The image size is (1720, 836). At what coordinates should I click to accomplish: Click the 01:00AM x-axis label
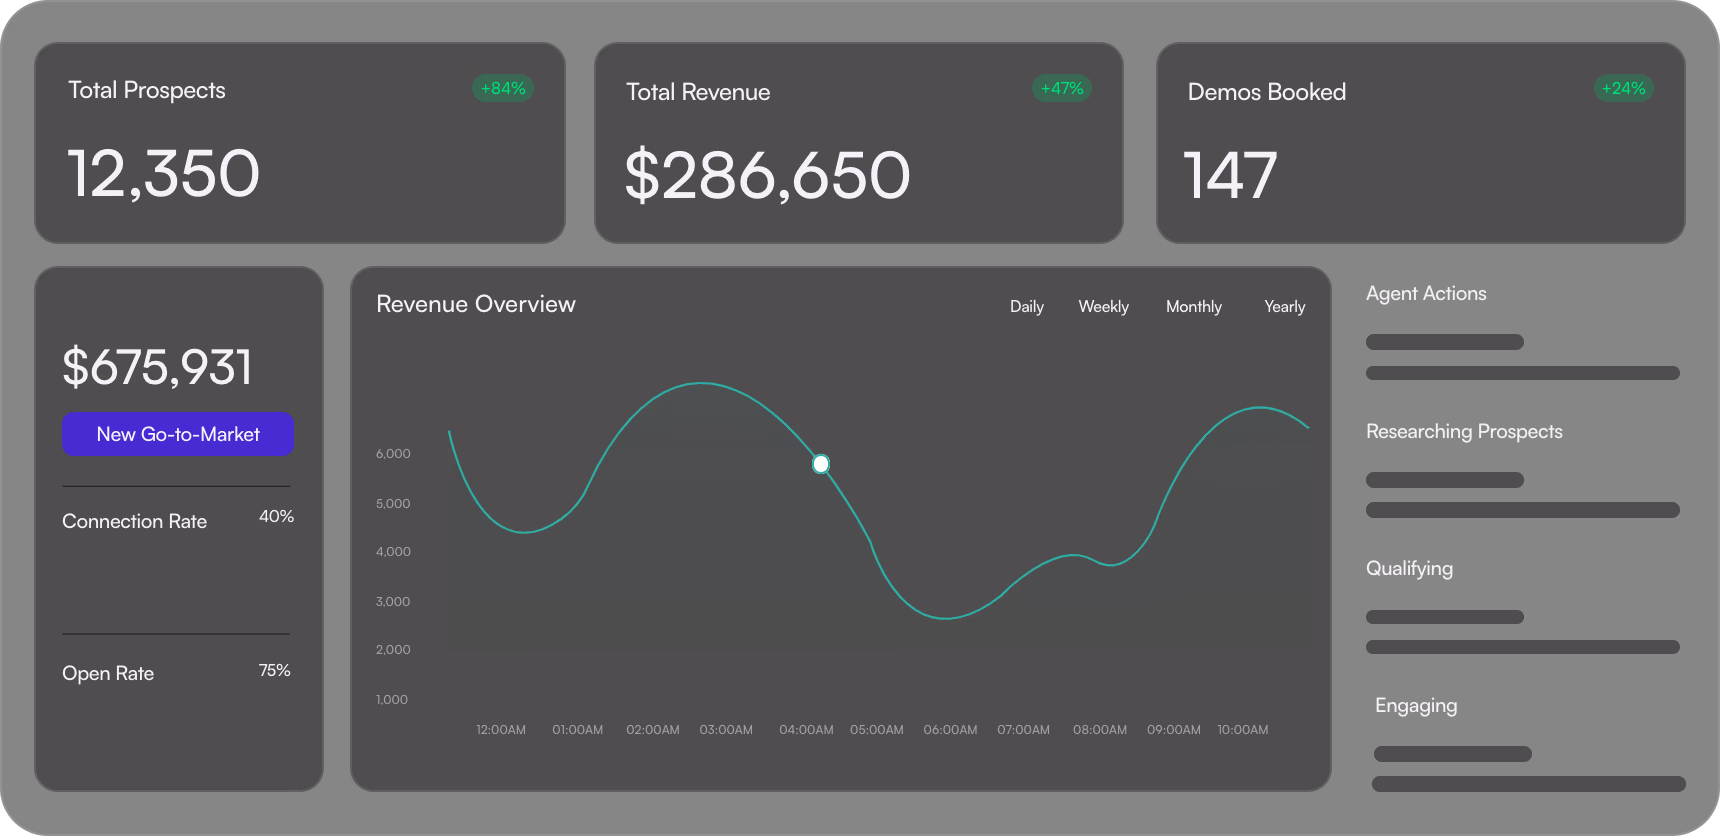[578, 729]
